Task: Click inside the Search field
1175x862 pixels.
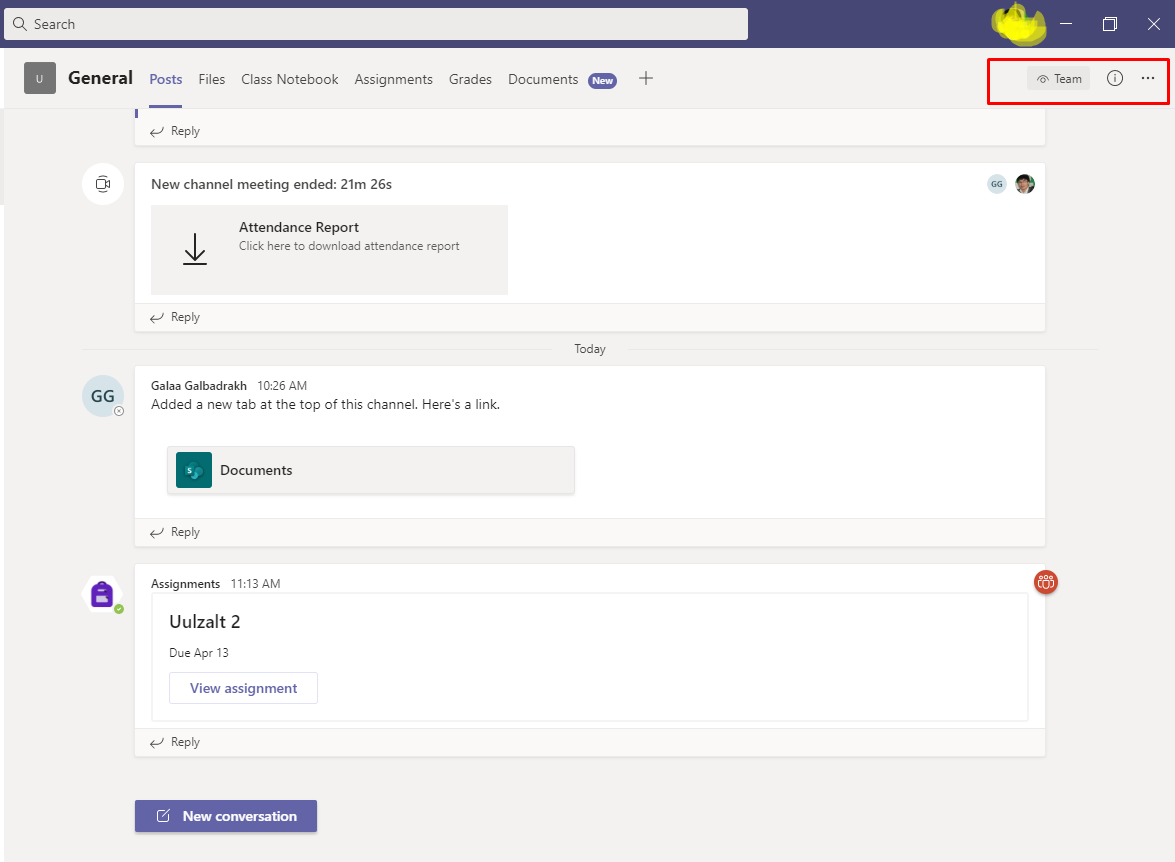Action: pos(375,23)
